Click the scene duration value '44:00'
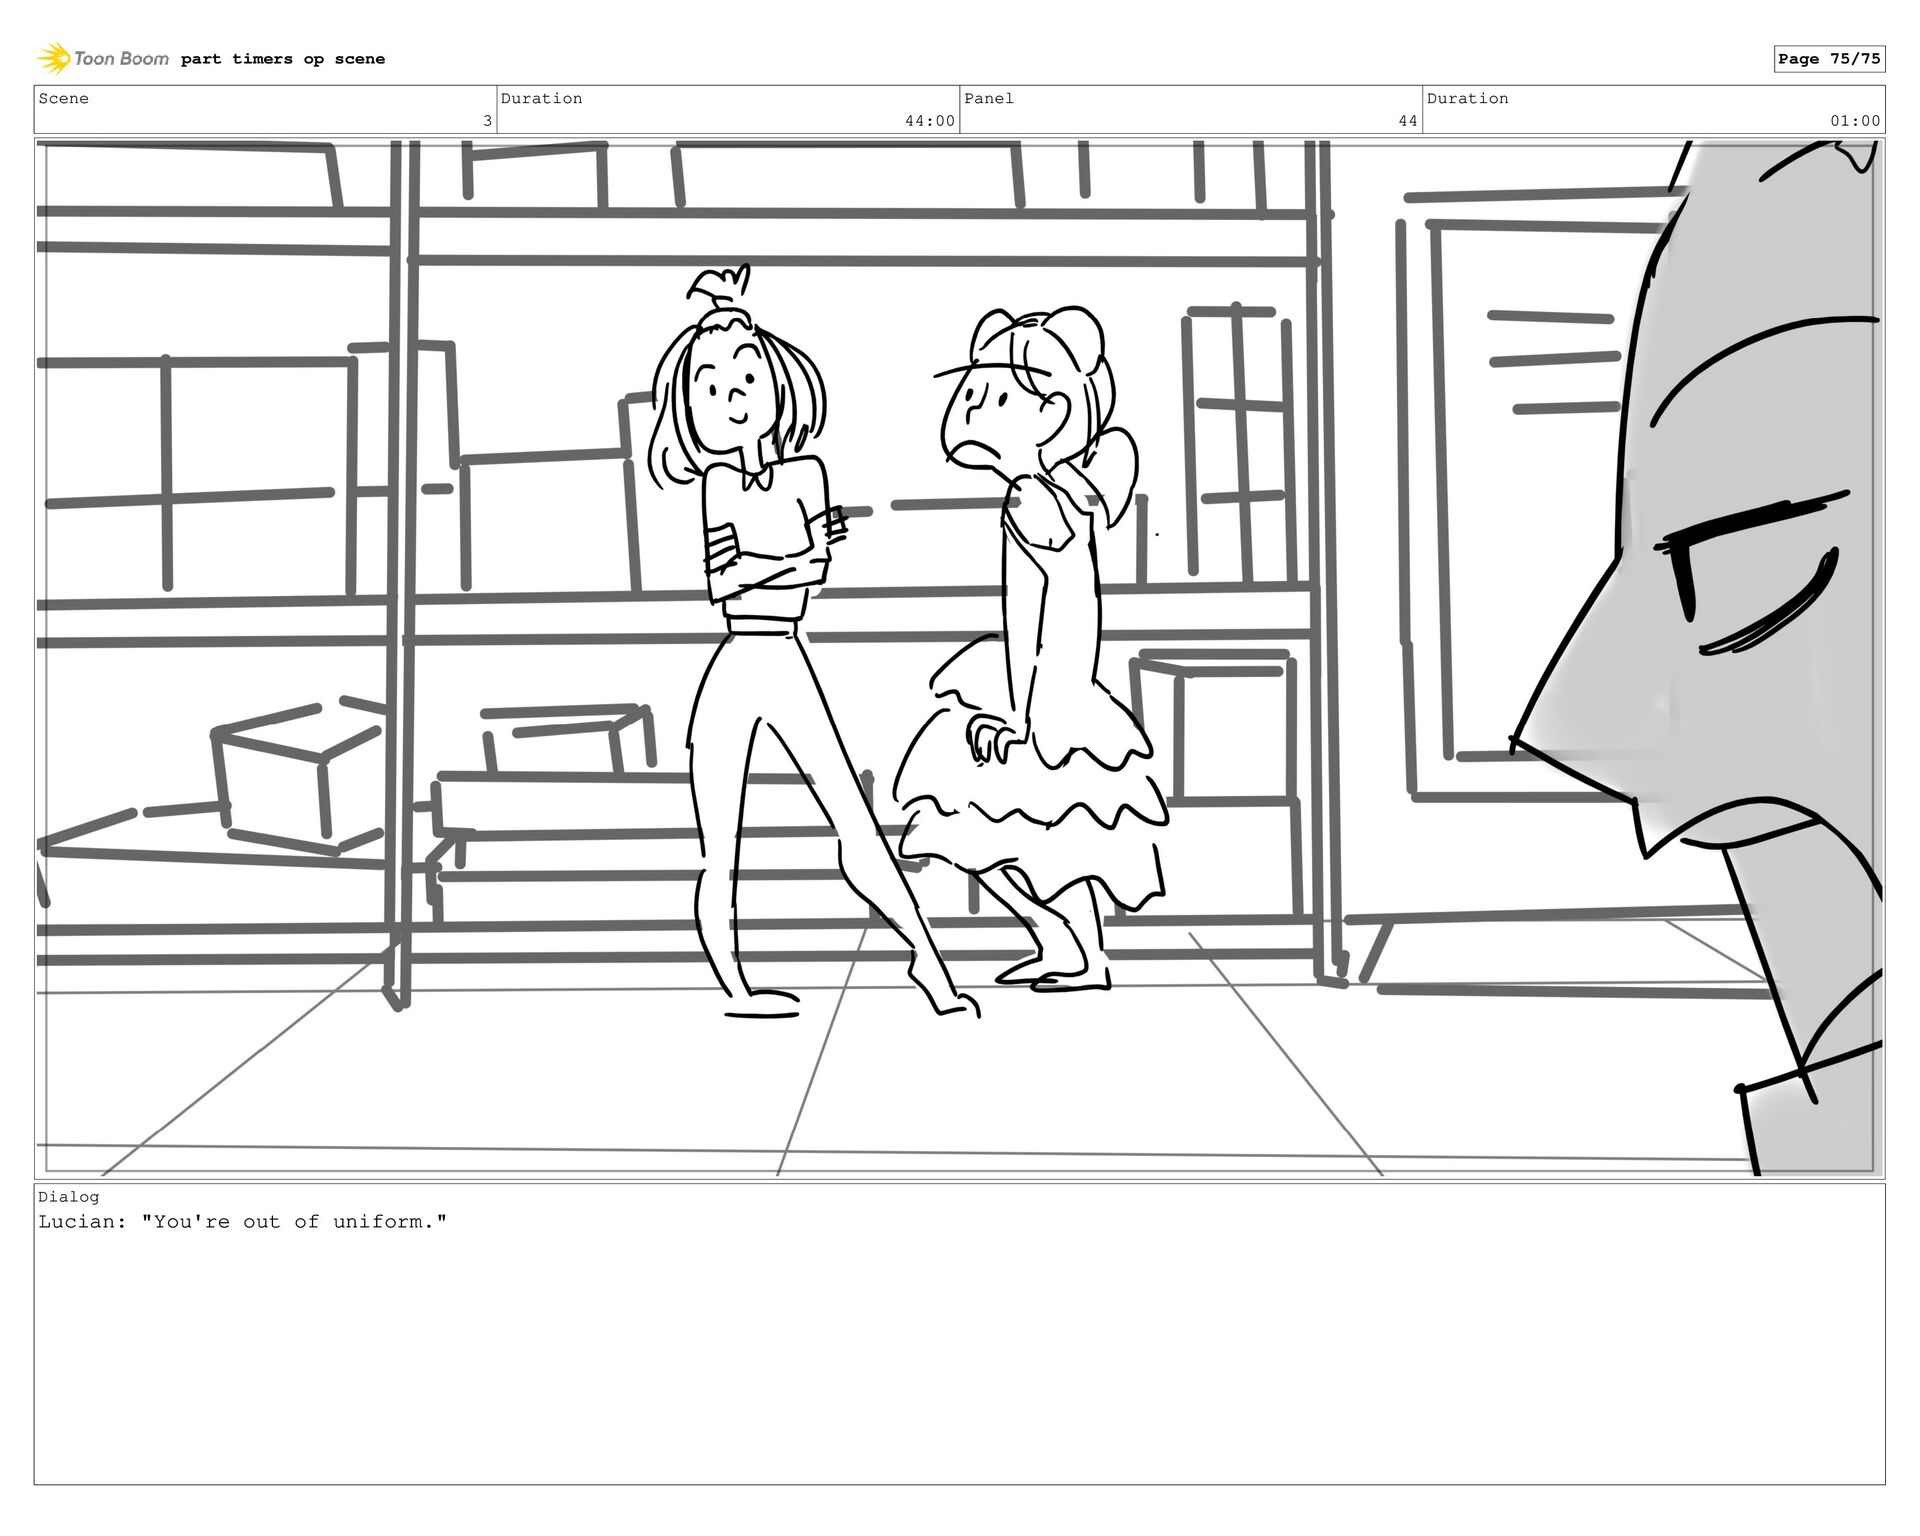 930,121
